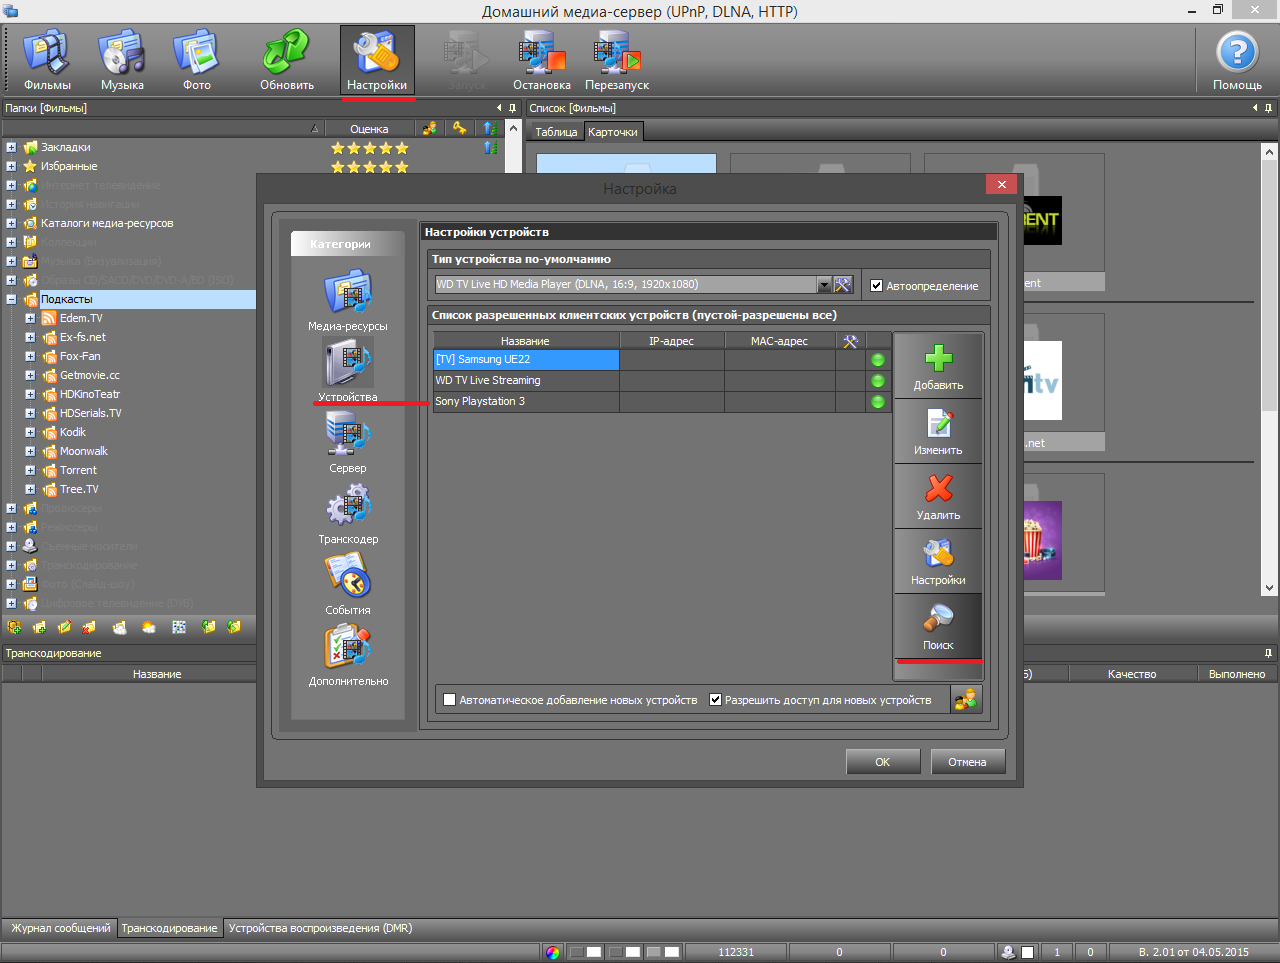
Task: Open the default device type dropdown
Action: pos(824,285)
